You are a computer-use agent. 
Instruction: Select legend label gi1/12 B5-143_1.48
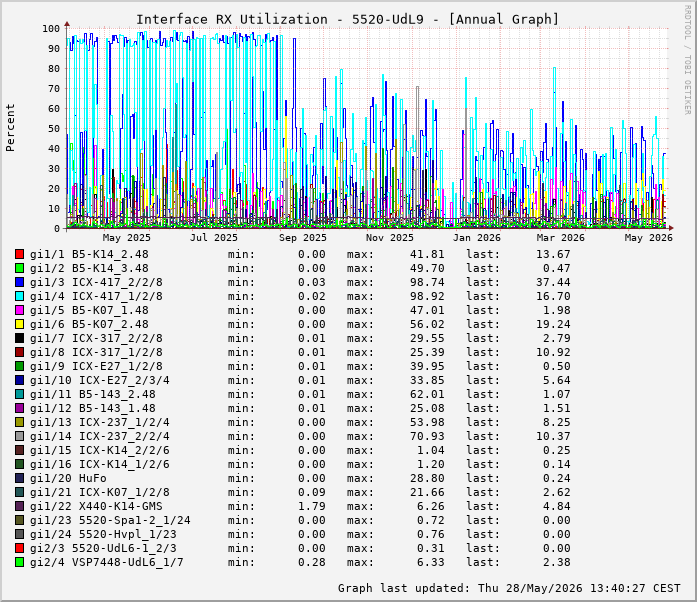(x=92, y=408)
